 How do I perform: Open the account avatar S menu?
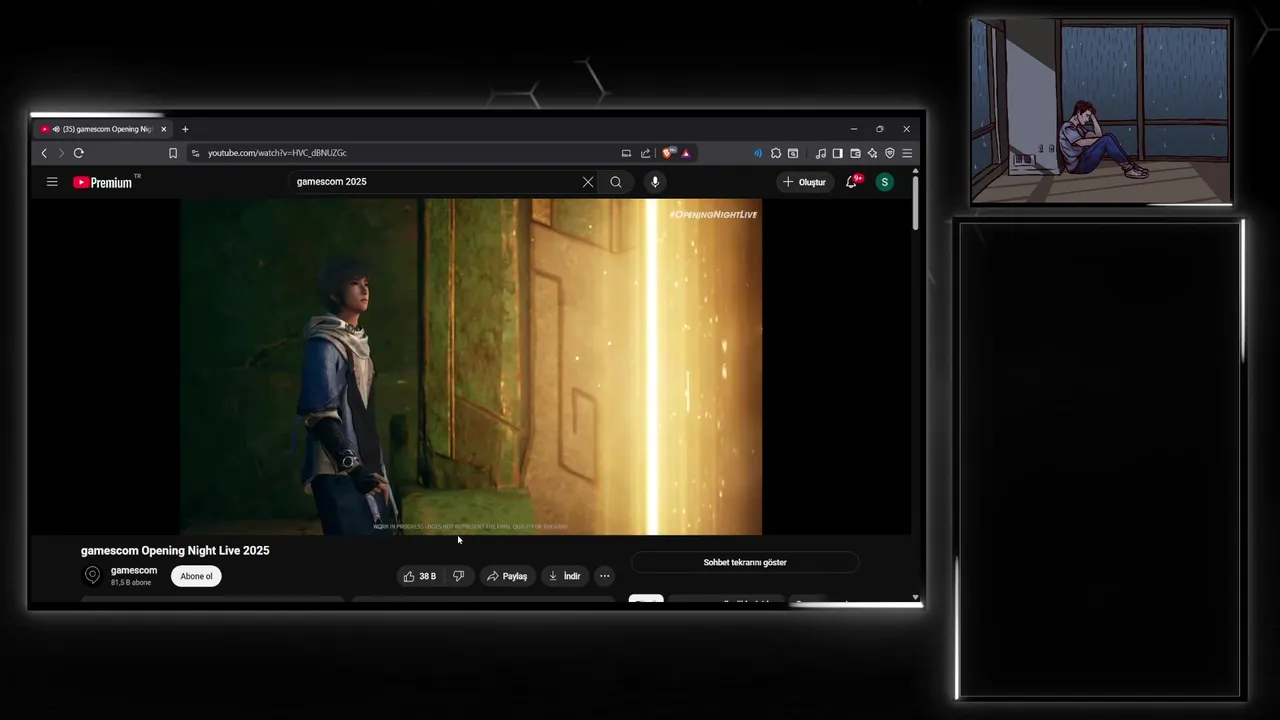(x=884, y=182)
